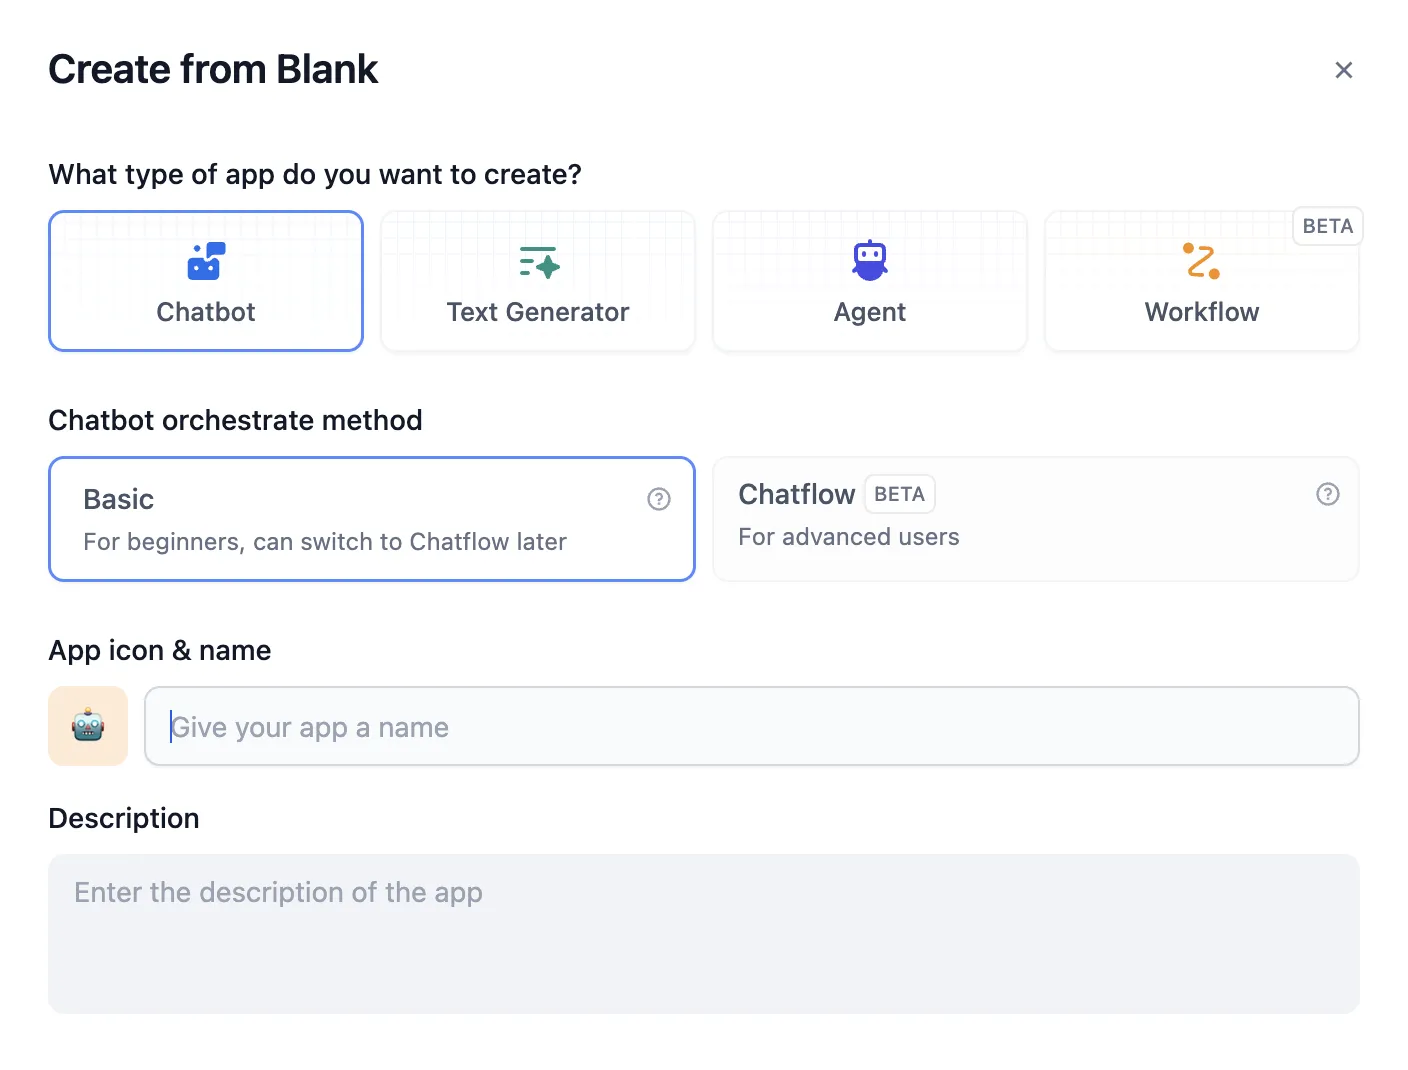This screenshot has height=1070, width=1408.
Task: Choose the Chatbot label as app type
Action: 206,312
